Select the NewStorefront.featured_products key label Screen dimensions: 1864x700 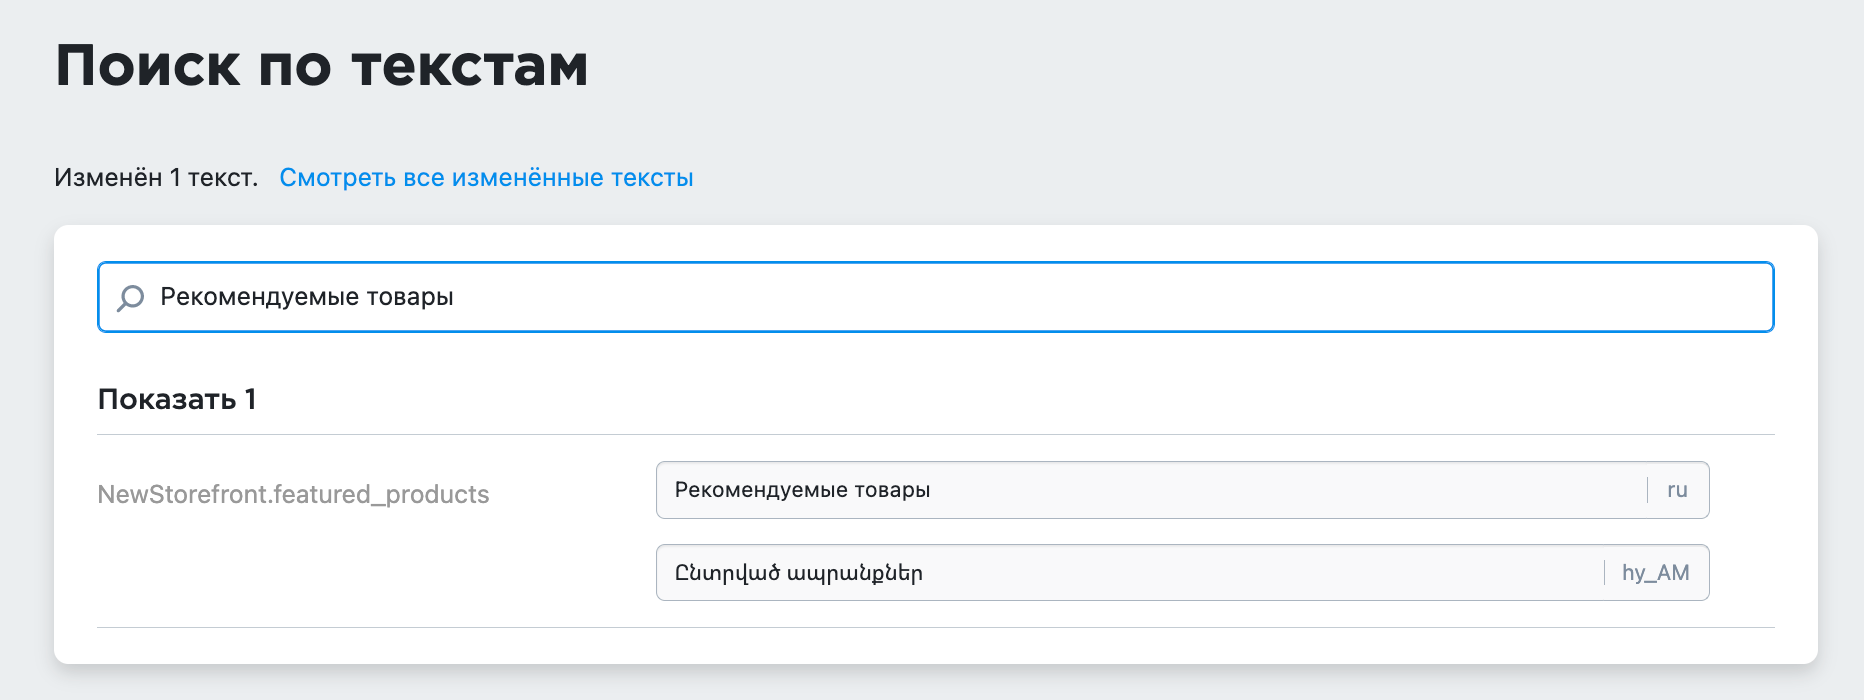point(293,495)
